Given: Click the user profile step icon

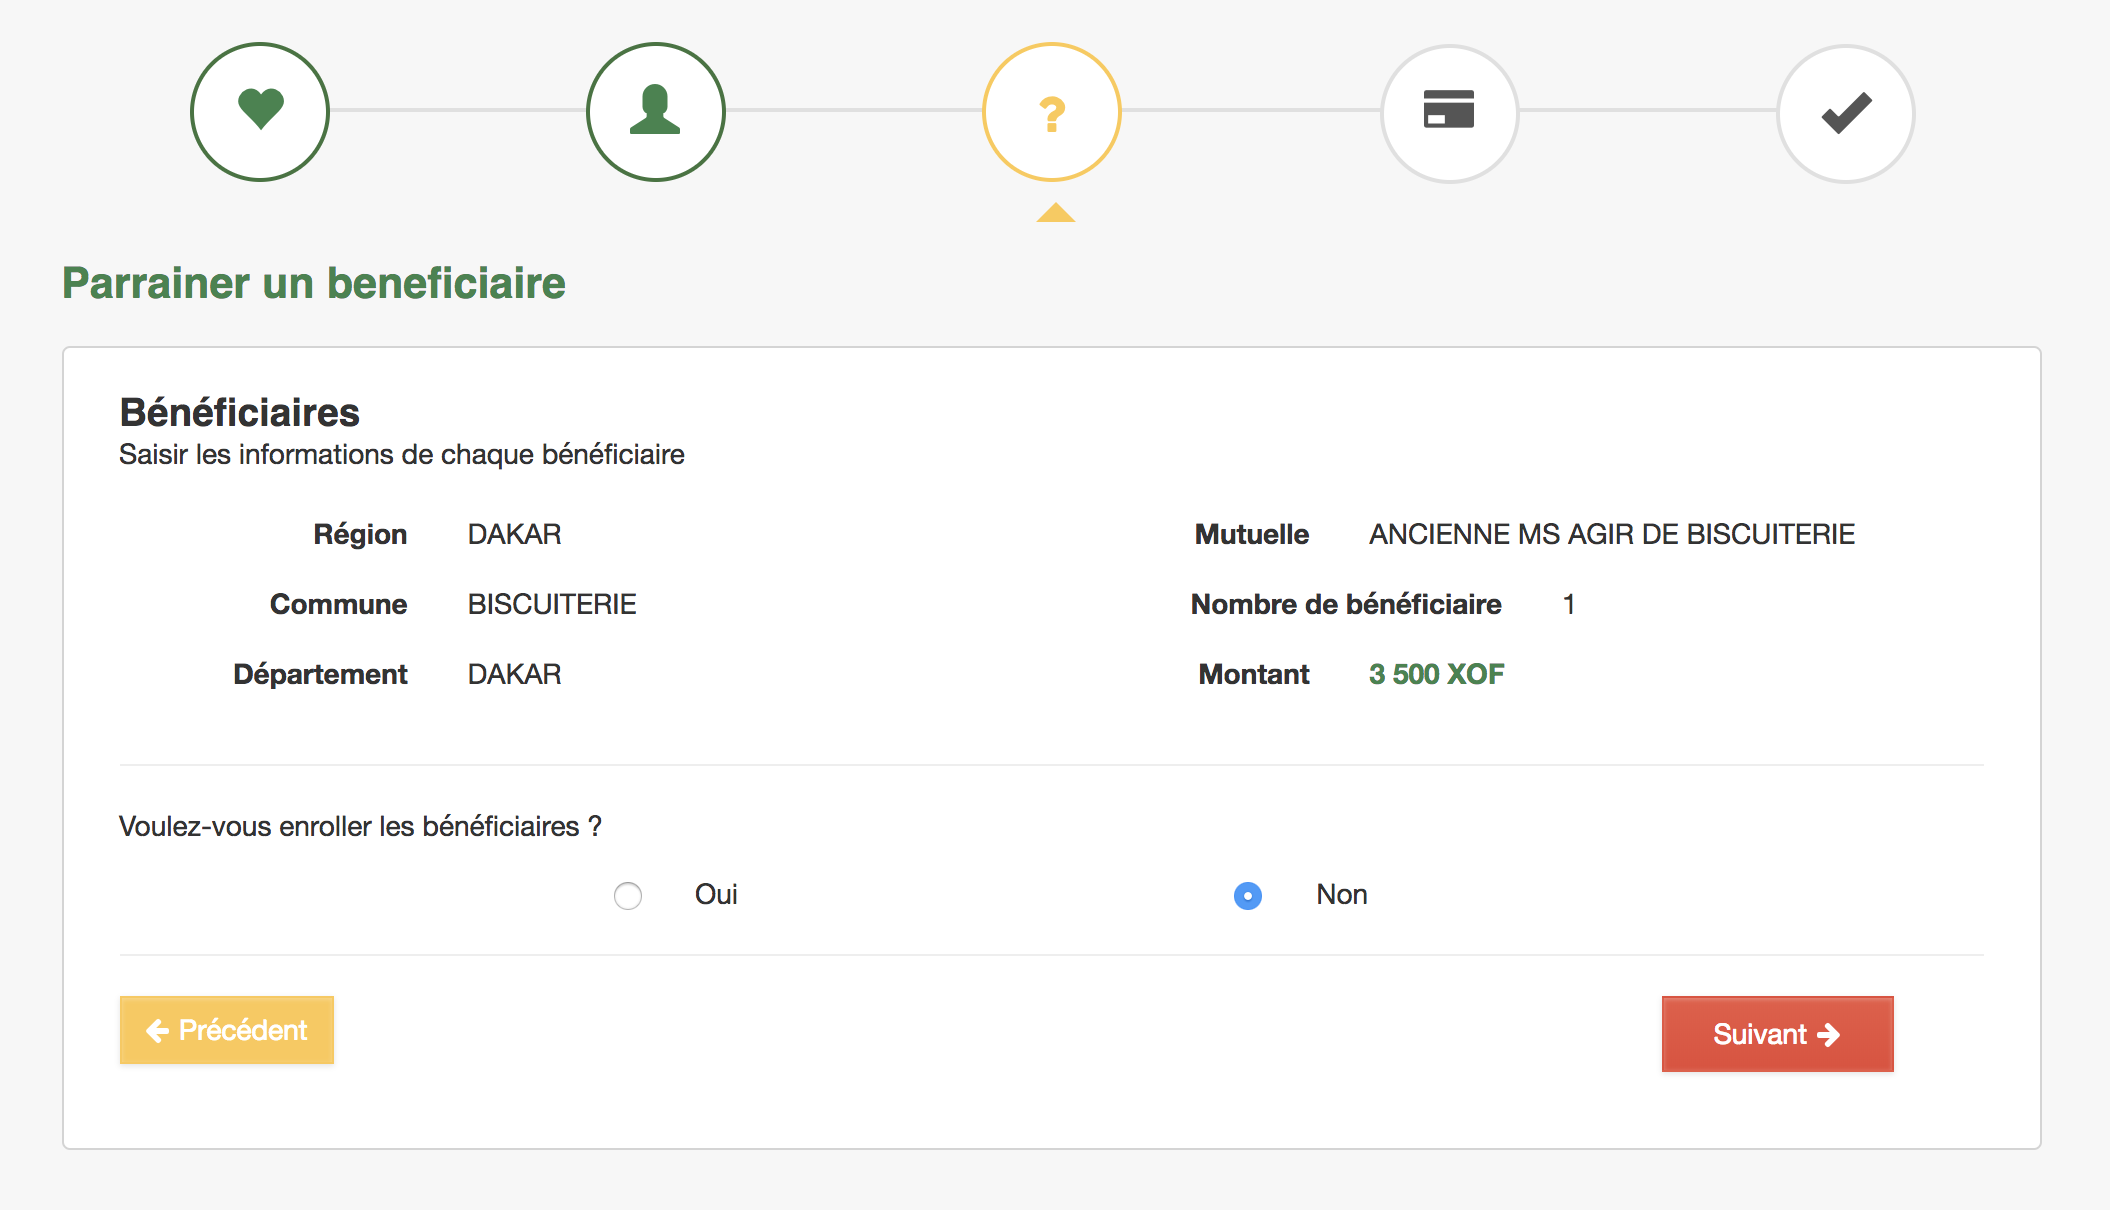Looking at the screenshot, I should tap(655, 111).
